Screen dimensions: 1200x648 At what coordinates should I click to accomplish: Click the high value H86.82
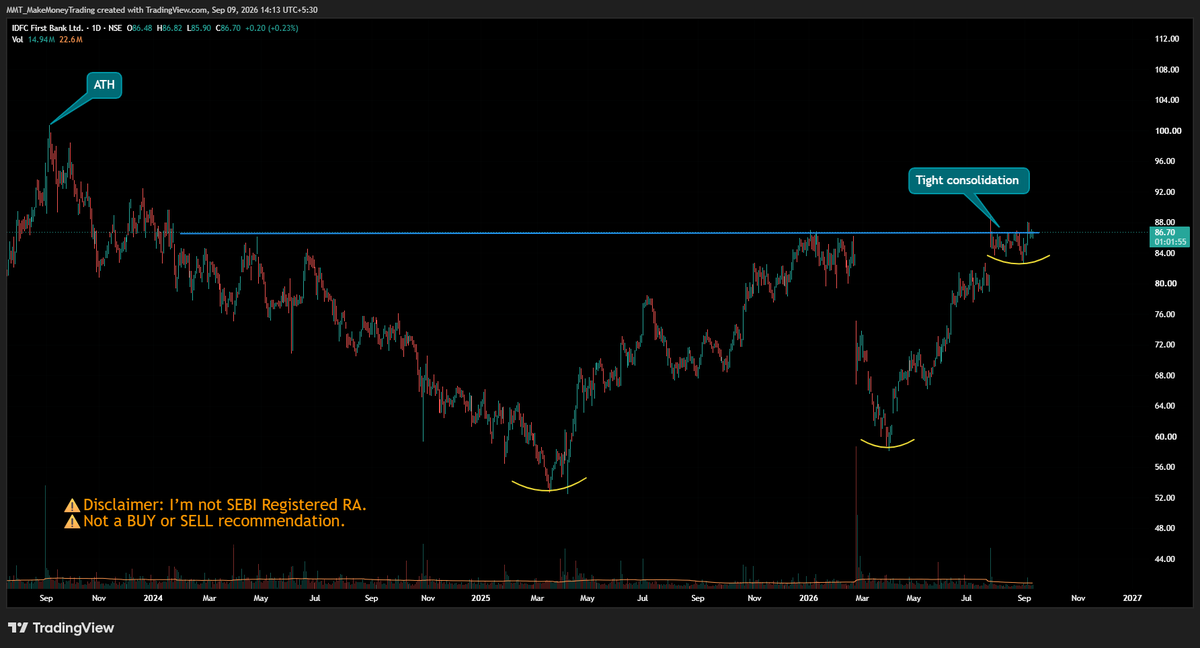coord(169,28)
